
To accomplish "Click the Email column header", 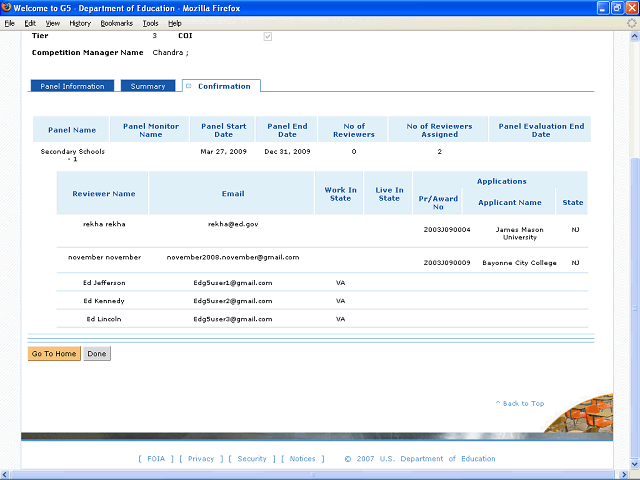I will 233,193.
